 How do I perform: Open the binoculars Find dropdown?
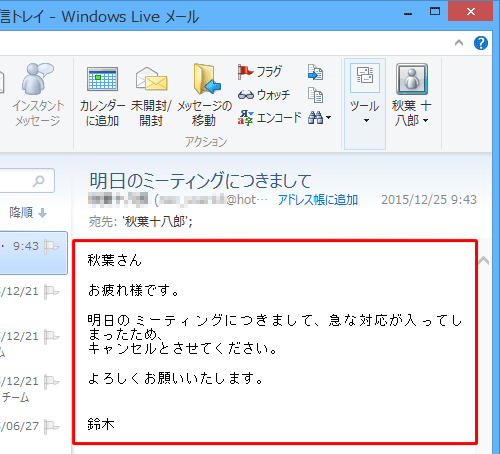coord(319,118)
